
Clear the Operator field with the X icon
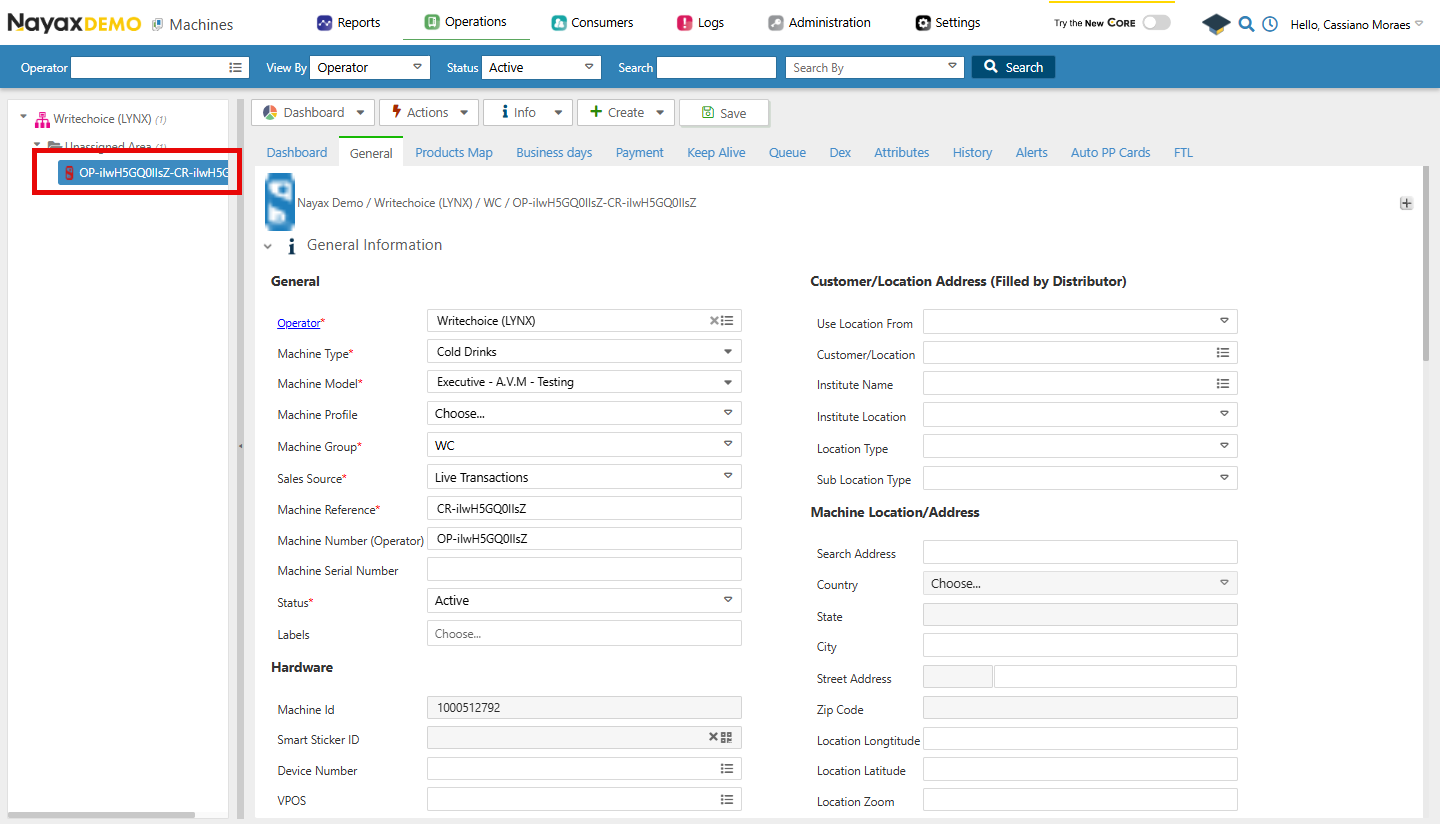pyautogui.click(x=714, y=321)
